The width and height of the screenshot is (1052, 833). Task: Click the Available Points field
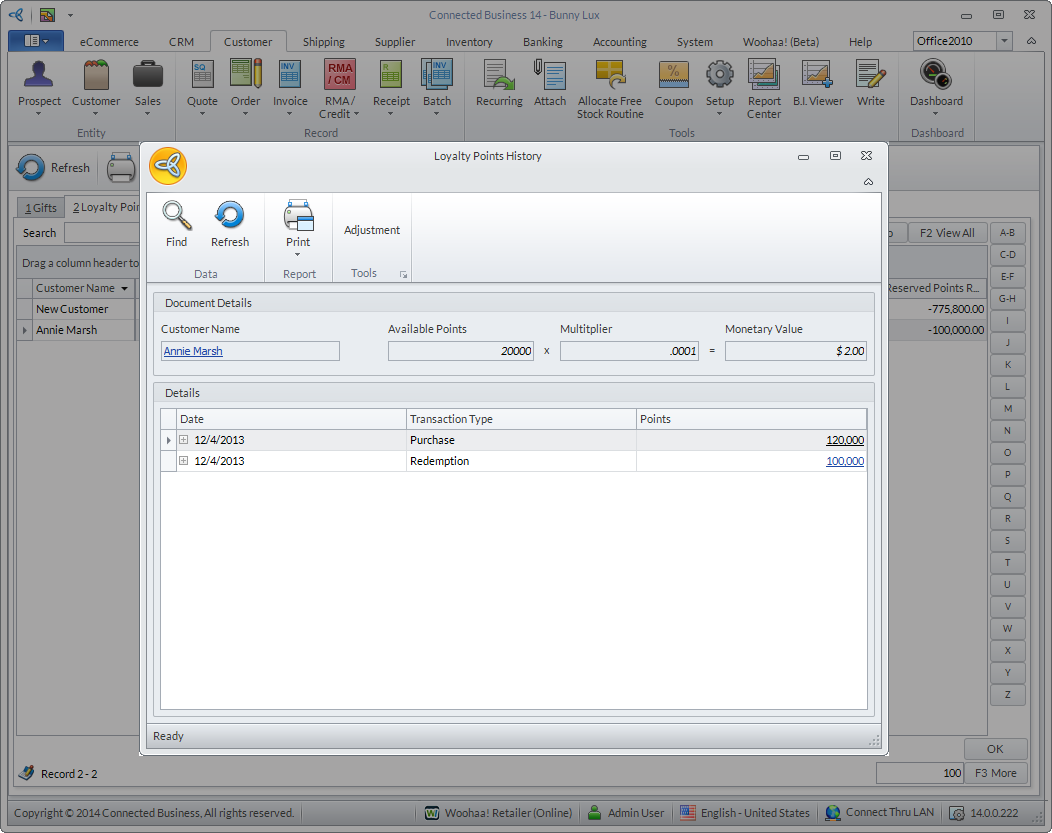click(x=461, y=351)
